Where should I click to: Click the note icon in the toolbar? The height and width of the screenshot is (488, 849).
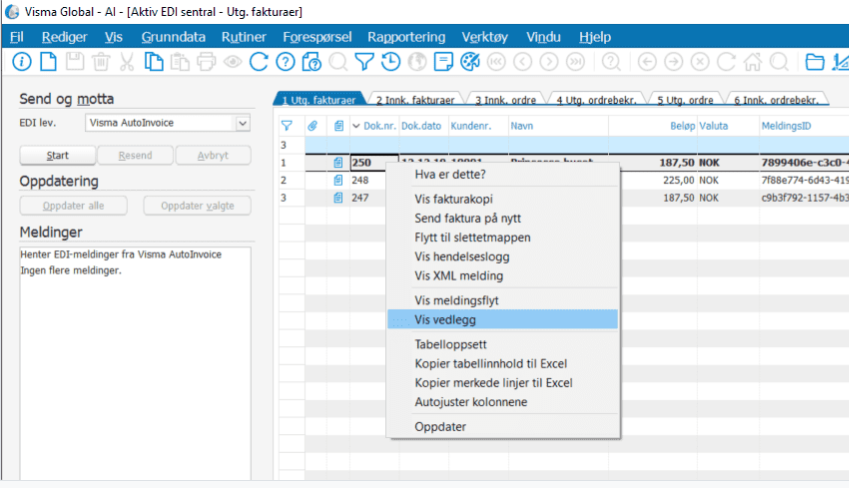point(443,62)
